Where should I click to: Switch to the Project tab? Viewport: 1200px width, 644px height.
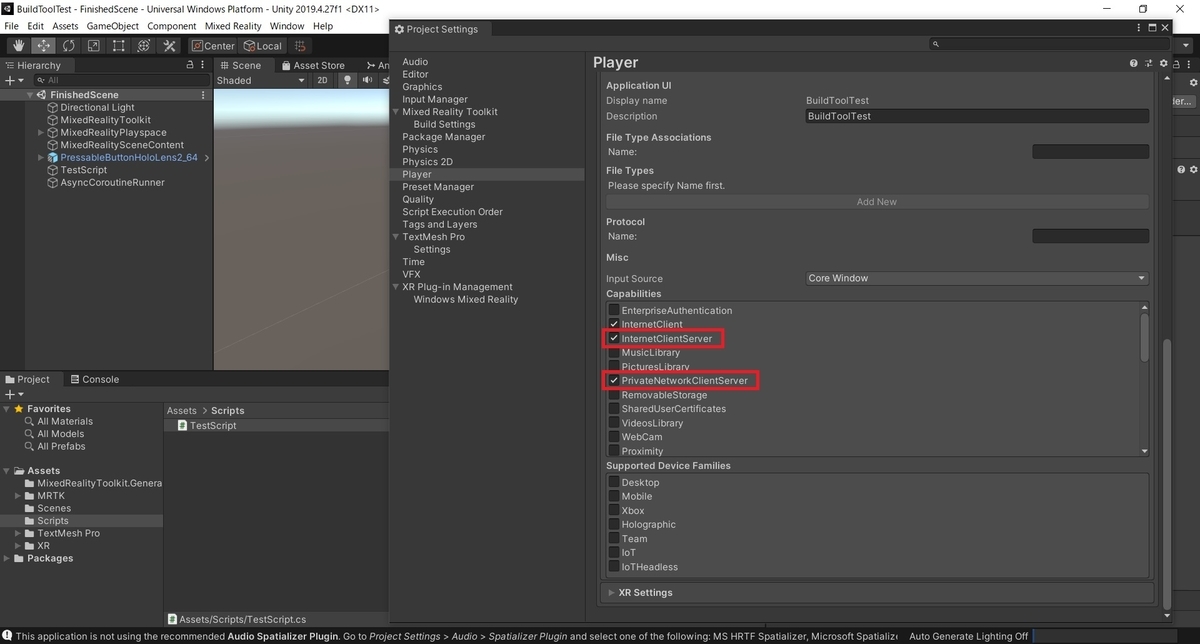click(x=27, y=379)
